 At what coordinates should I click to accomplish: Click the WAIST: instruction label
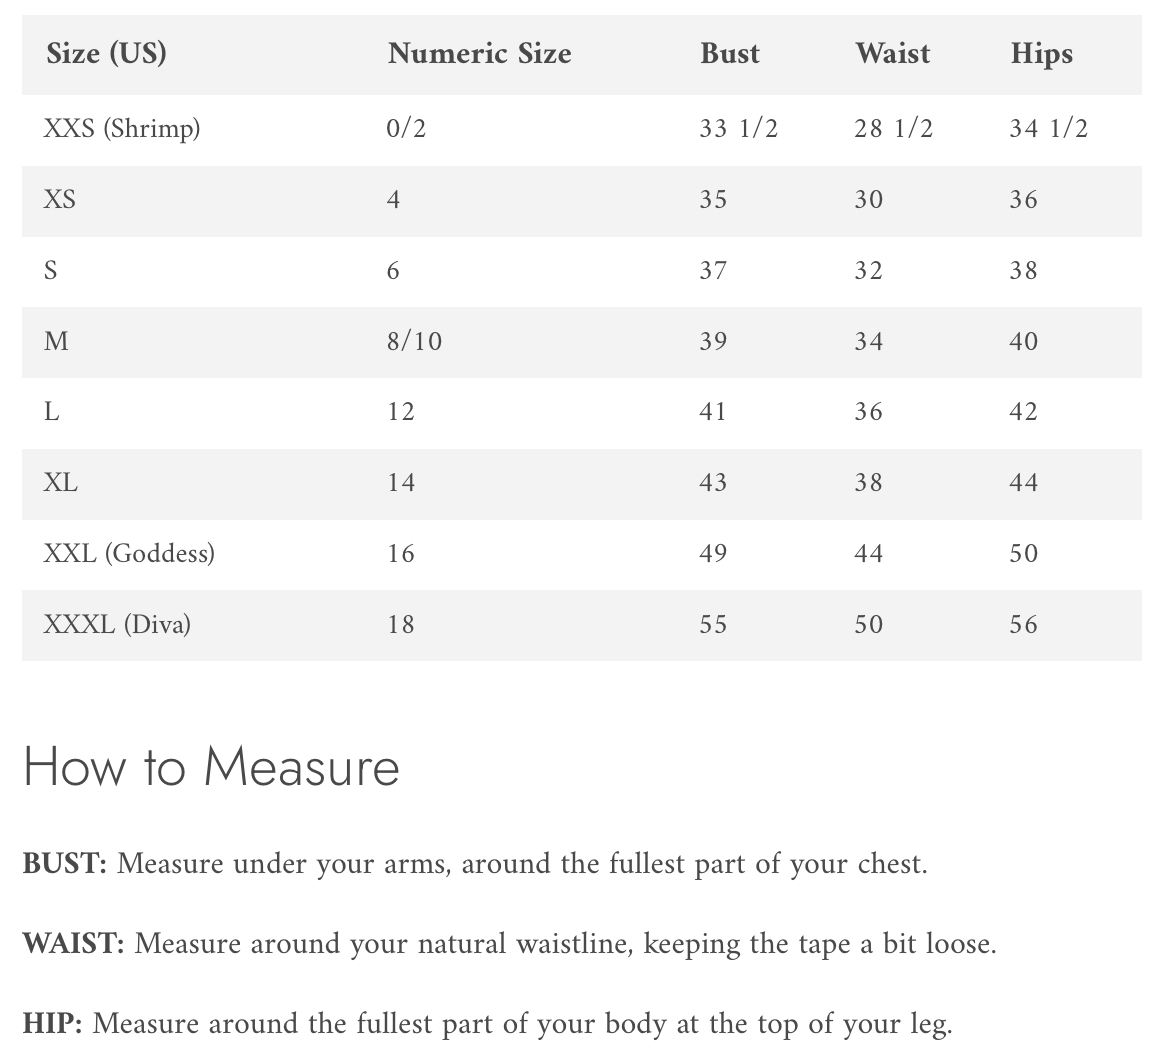point(73,944)
